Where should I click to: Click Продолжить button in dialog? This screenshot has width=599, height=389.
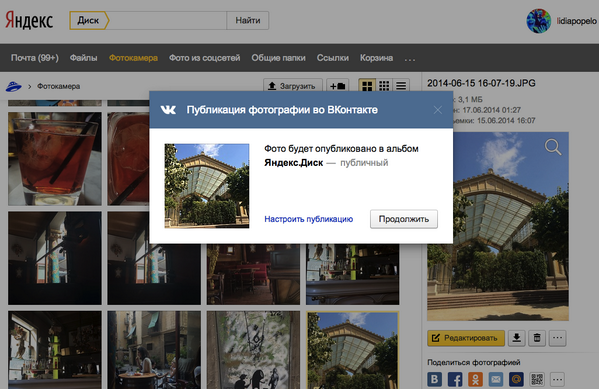click(x=404, y=219)
